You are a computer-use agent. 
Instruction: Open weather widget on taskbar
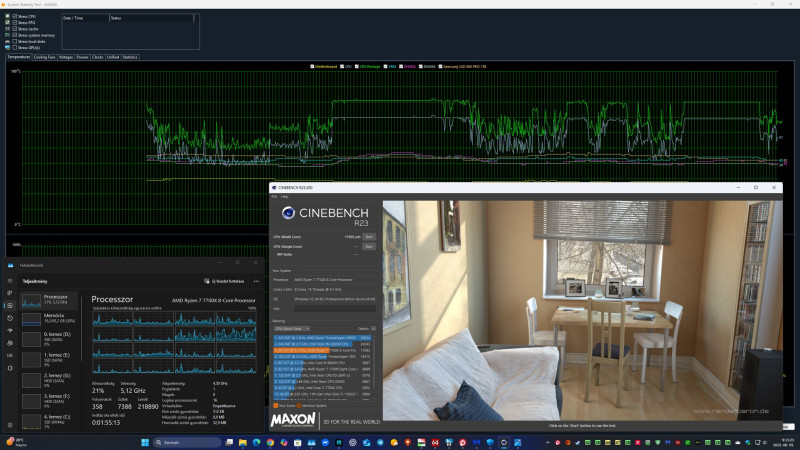15,442
